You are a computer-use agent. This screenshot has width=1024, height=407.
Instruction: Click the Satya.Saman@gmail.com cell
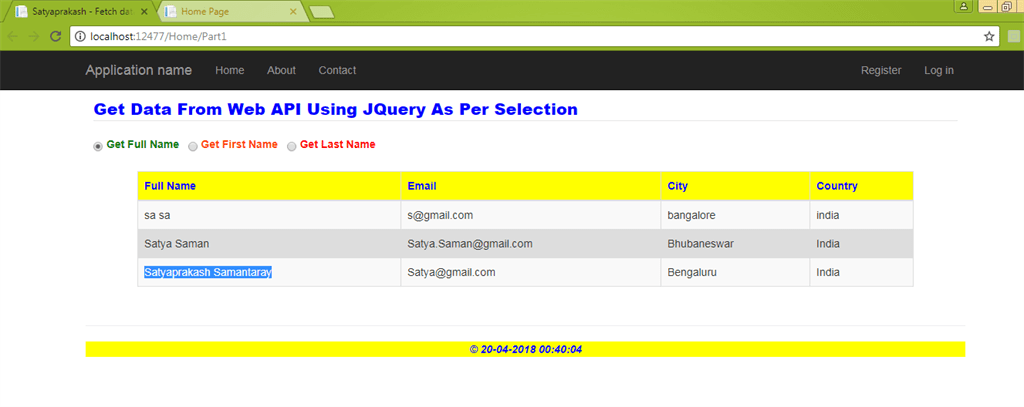click(530, 244)
